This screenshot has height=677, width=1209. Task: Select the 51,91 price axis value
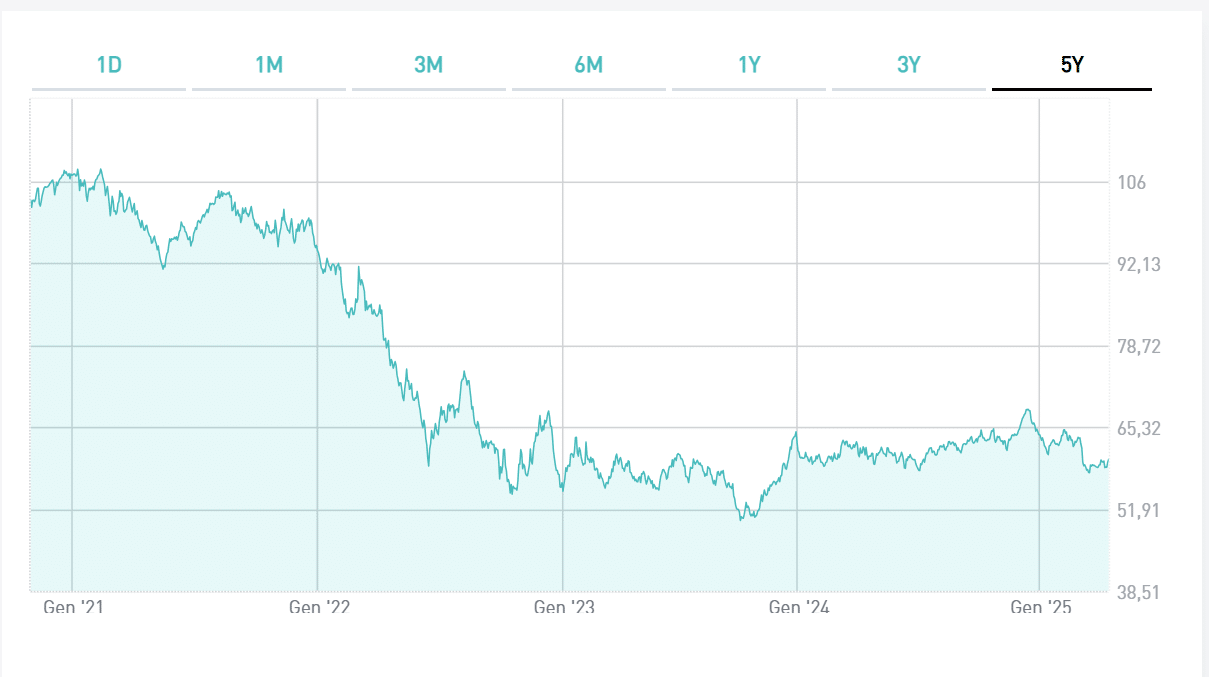(x=1138, y=511)
